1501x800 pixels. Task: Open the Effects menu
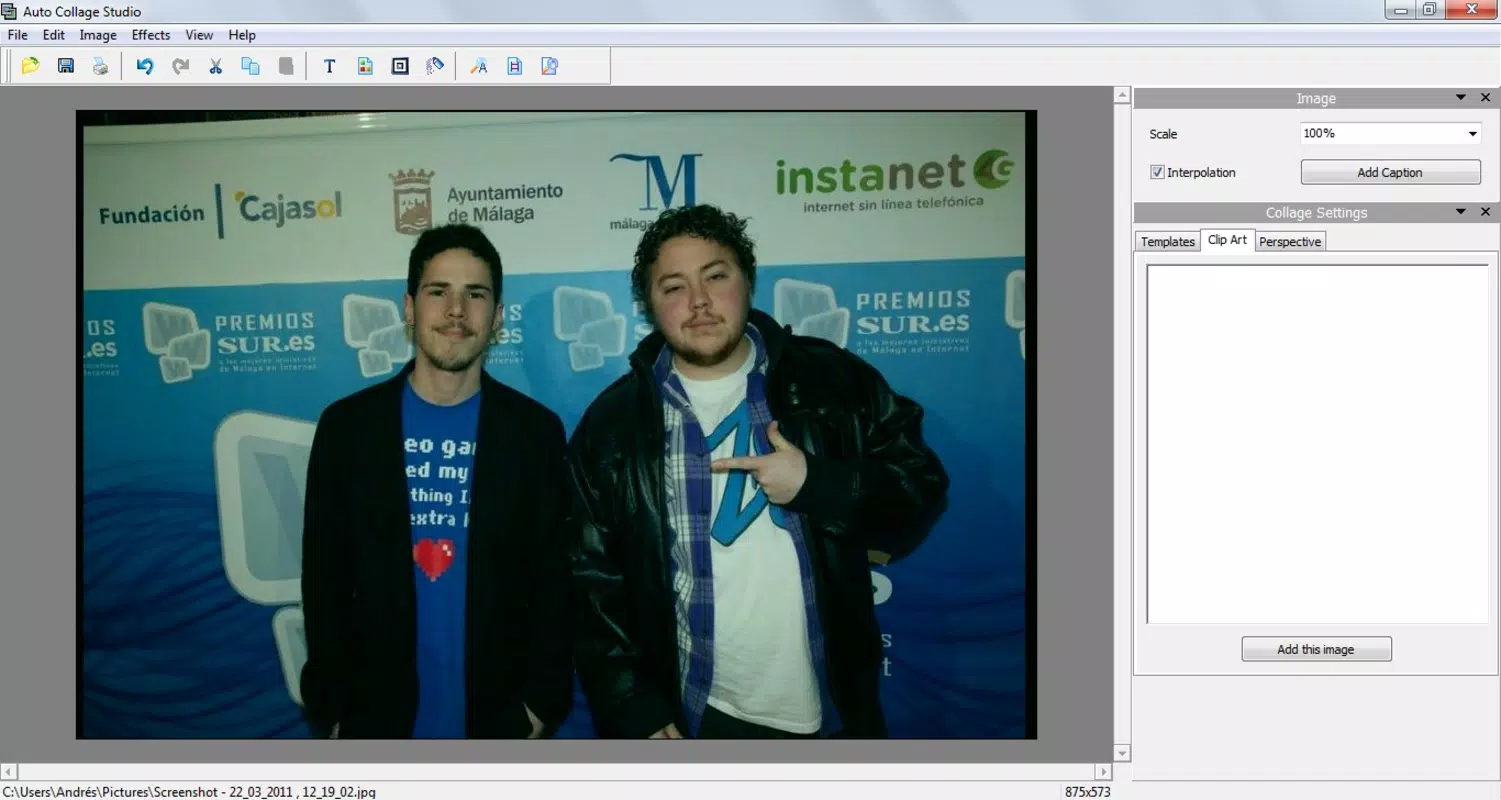click(151, 35)
